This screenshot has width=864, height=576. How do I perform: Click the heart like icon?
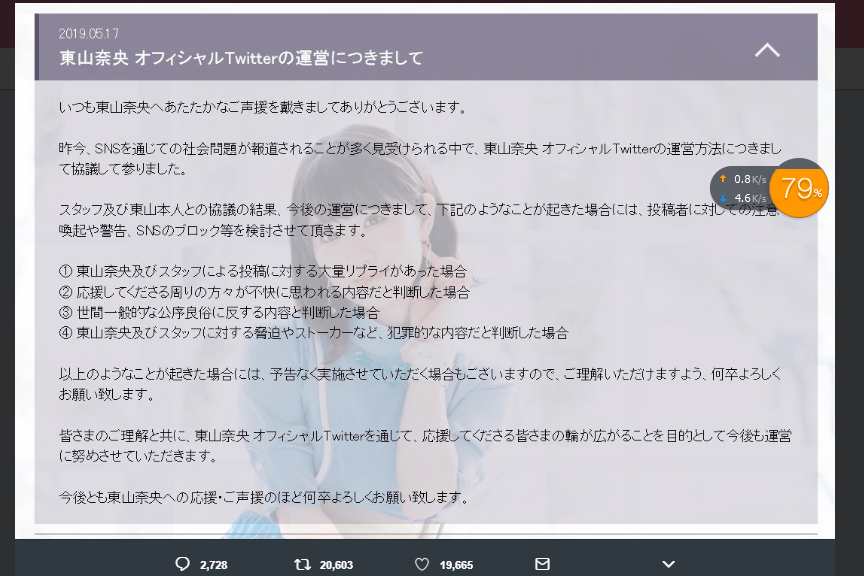422,564
